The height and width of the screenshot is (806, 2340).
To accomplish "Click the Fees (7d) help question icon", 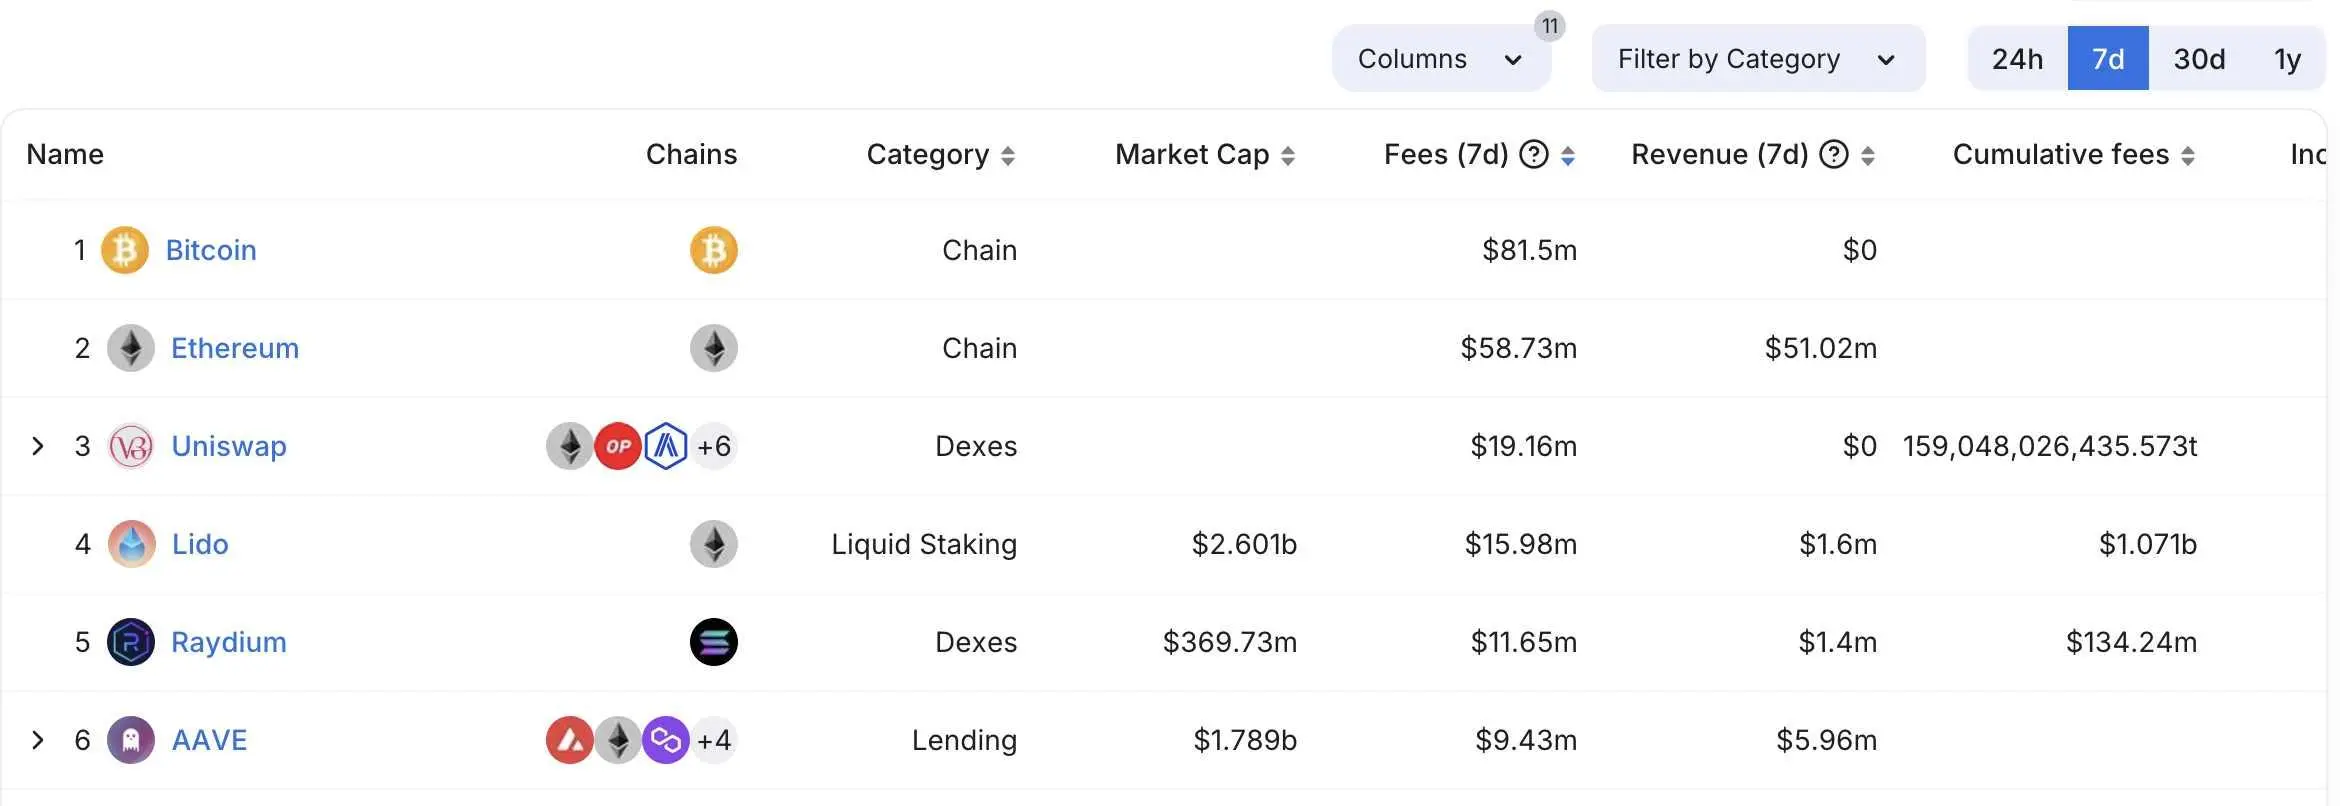I will pos(1534,154).
